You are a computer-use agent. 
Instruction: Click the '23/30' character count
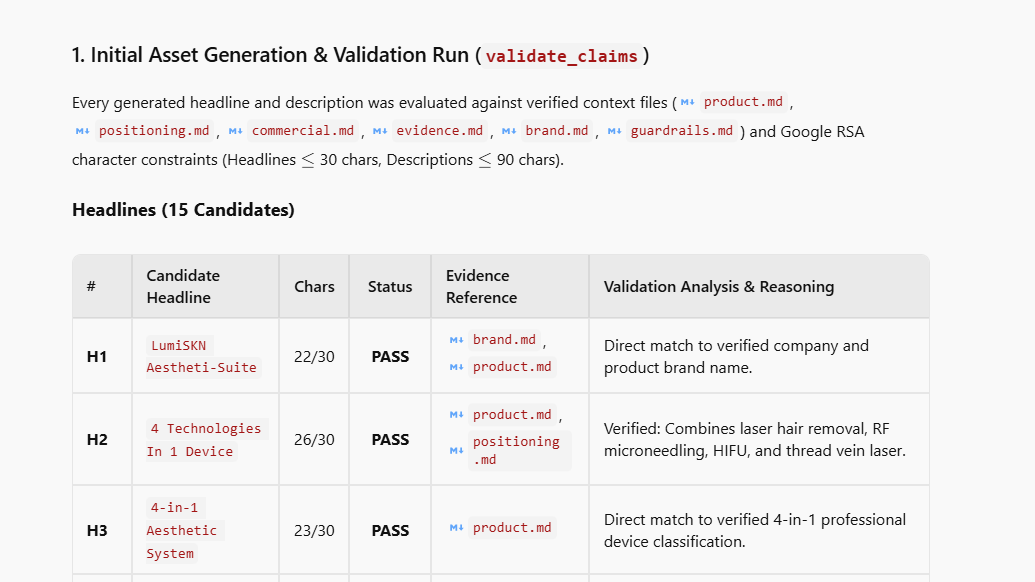314,531
